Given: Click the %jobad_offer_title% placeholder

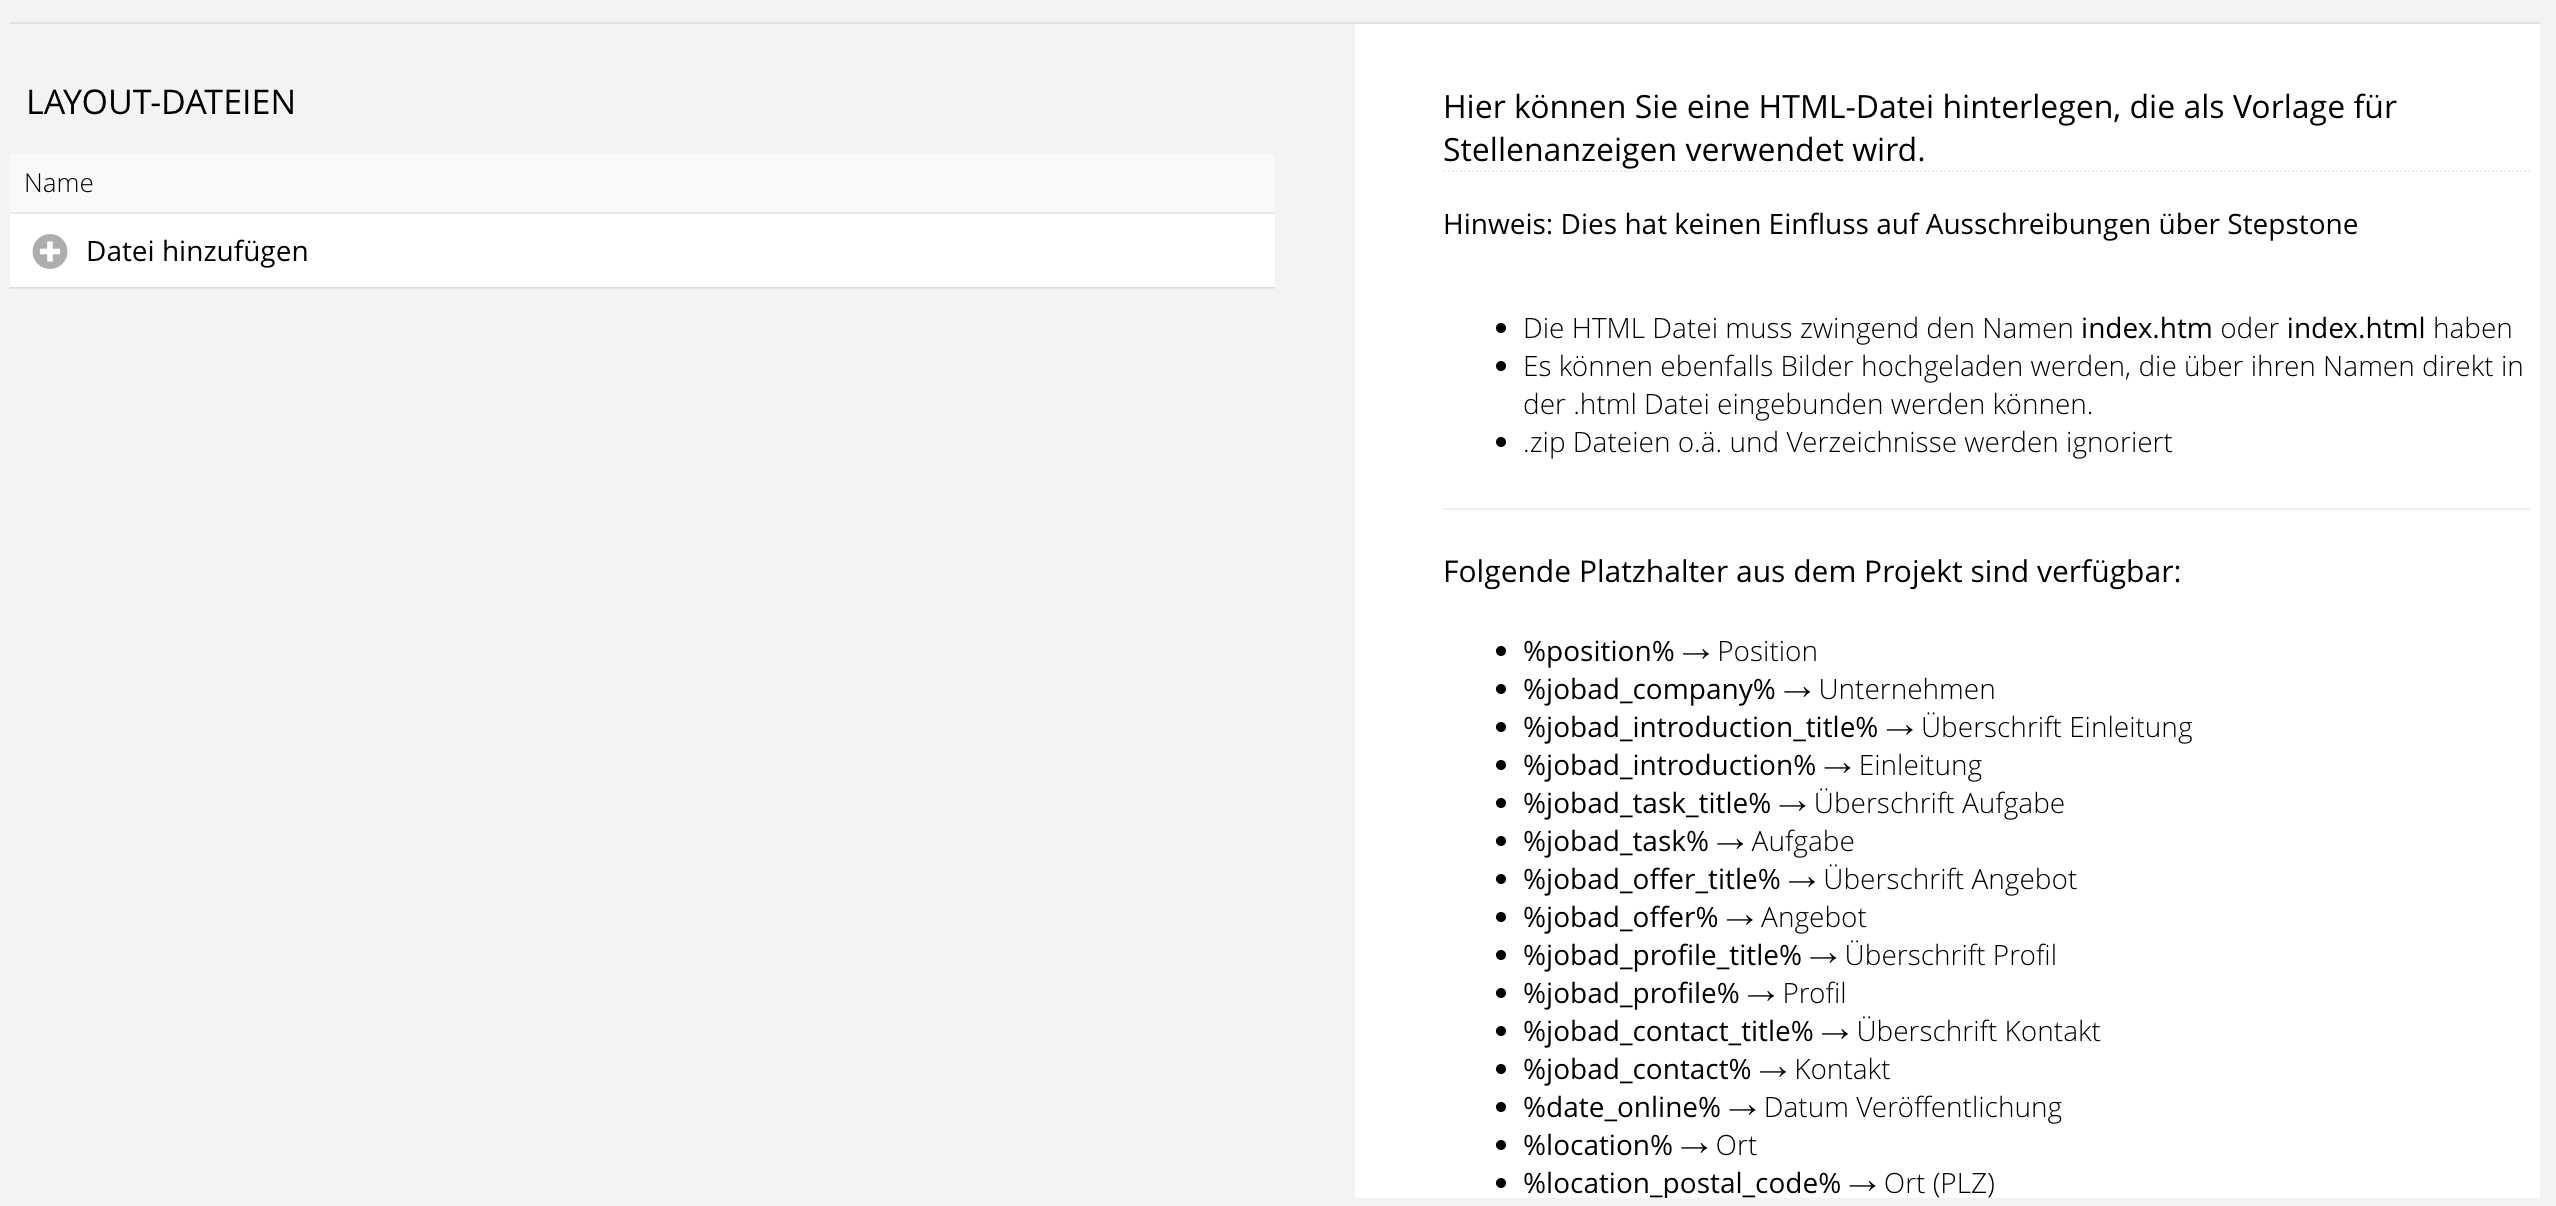Looking at the screenshot, I should point(1651,879).
